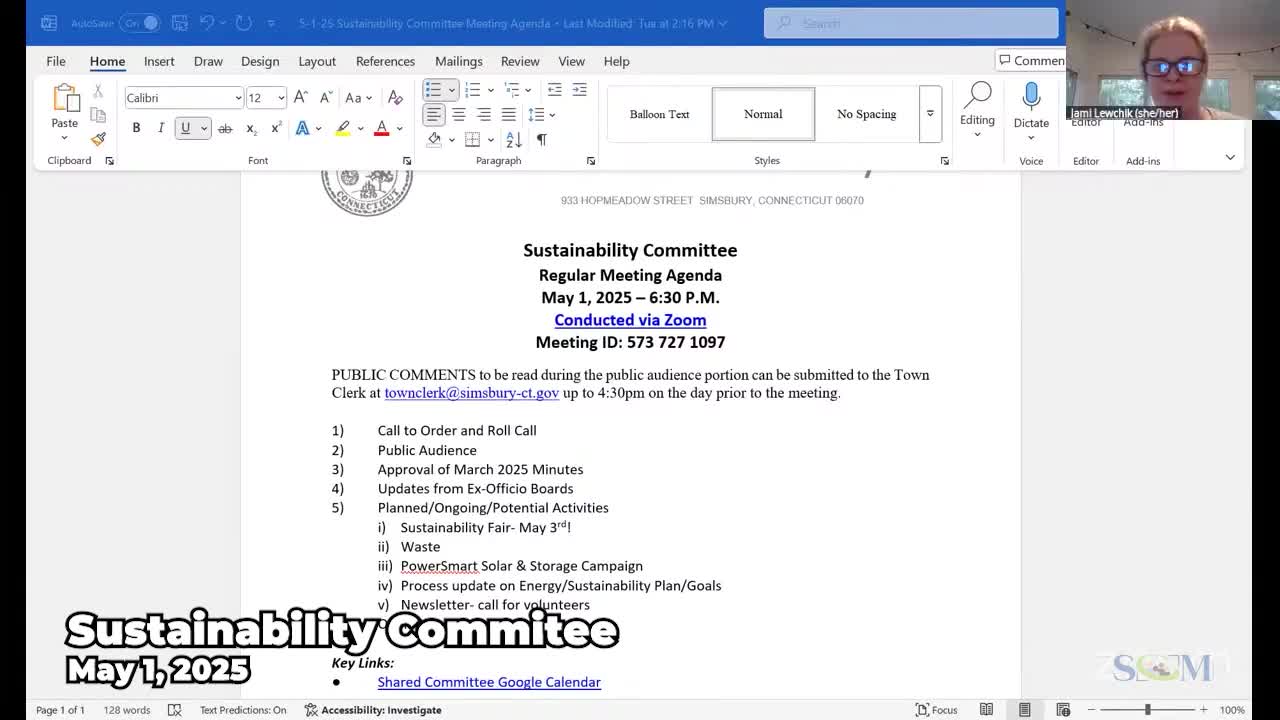Click the Clear All Formatting icon
Viewport: 1280px width, 720px height.
[x=395, y=98]
